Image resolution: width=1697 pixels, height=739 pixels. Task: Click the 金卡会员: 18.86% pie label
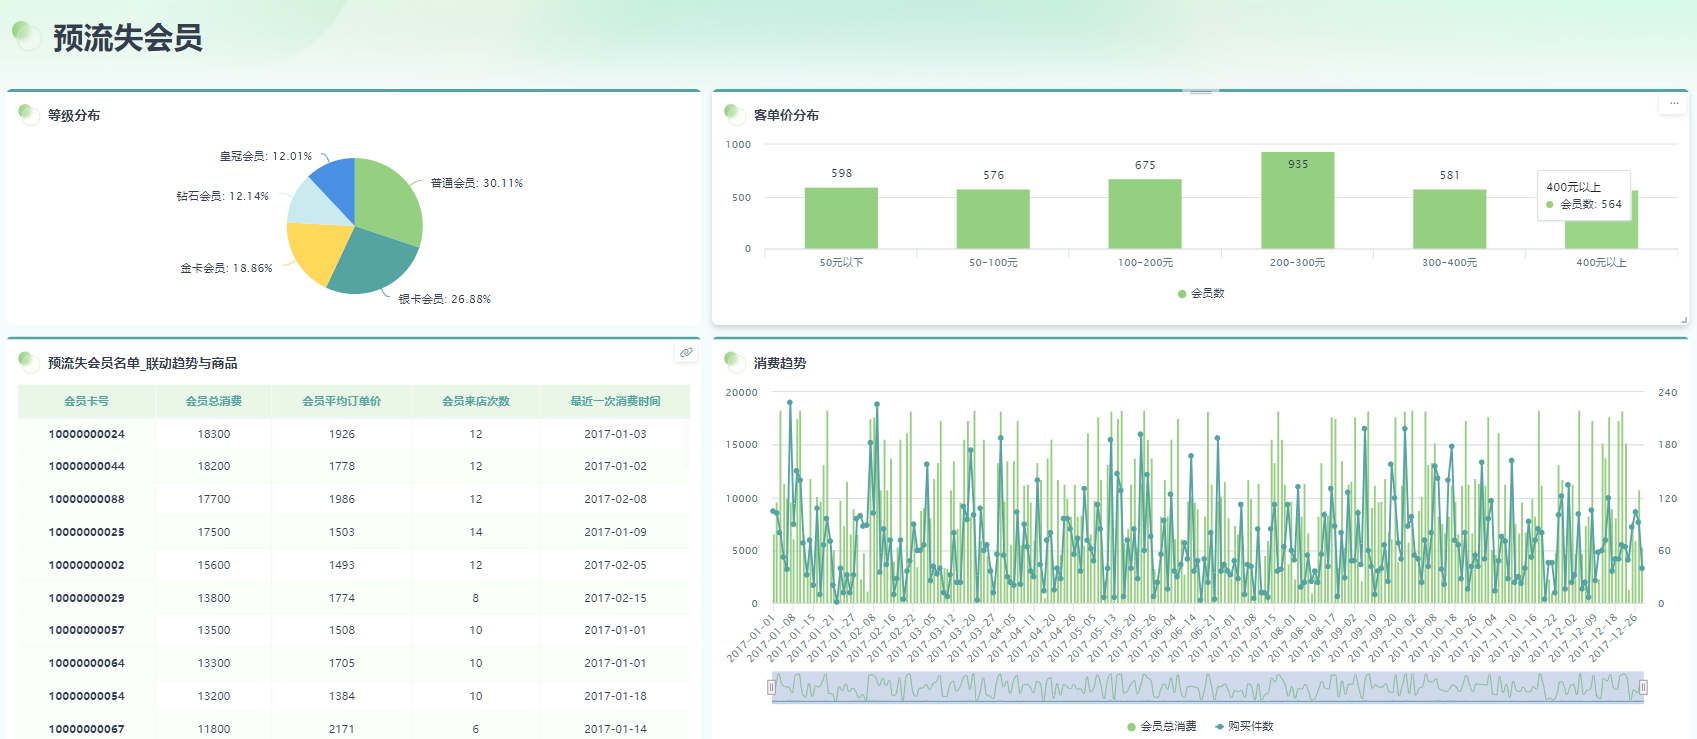[x=226, y=268]
